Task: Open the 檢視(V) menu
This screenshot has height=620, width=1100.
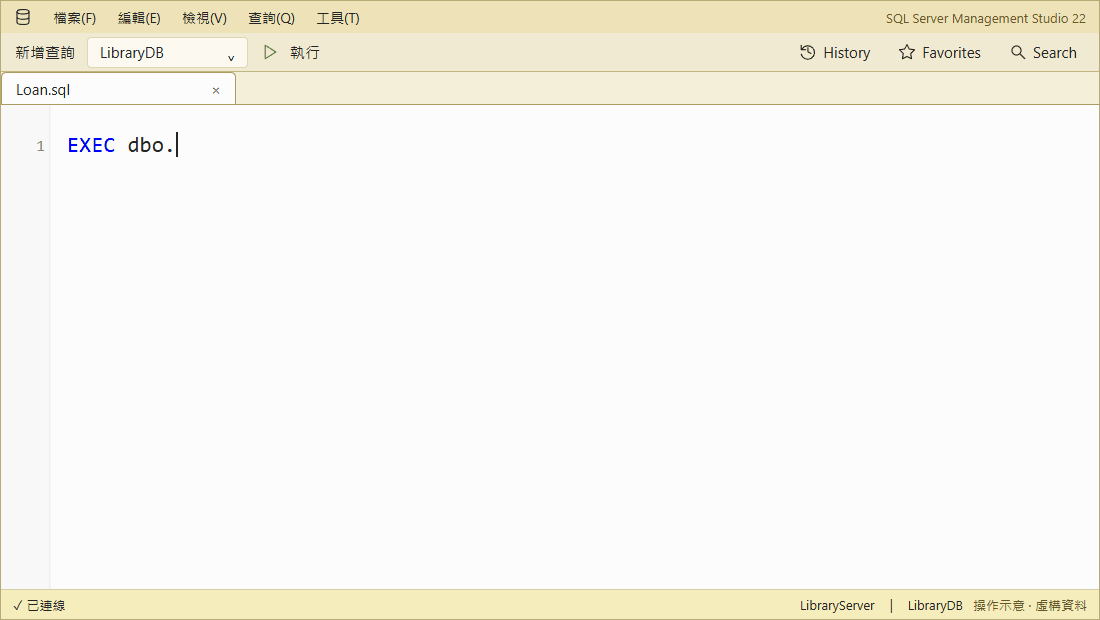Action: (204, 18)
